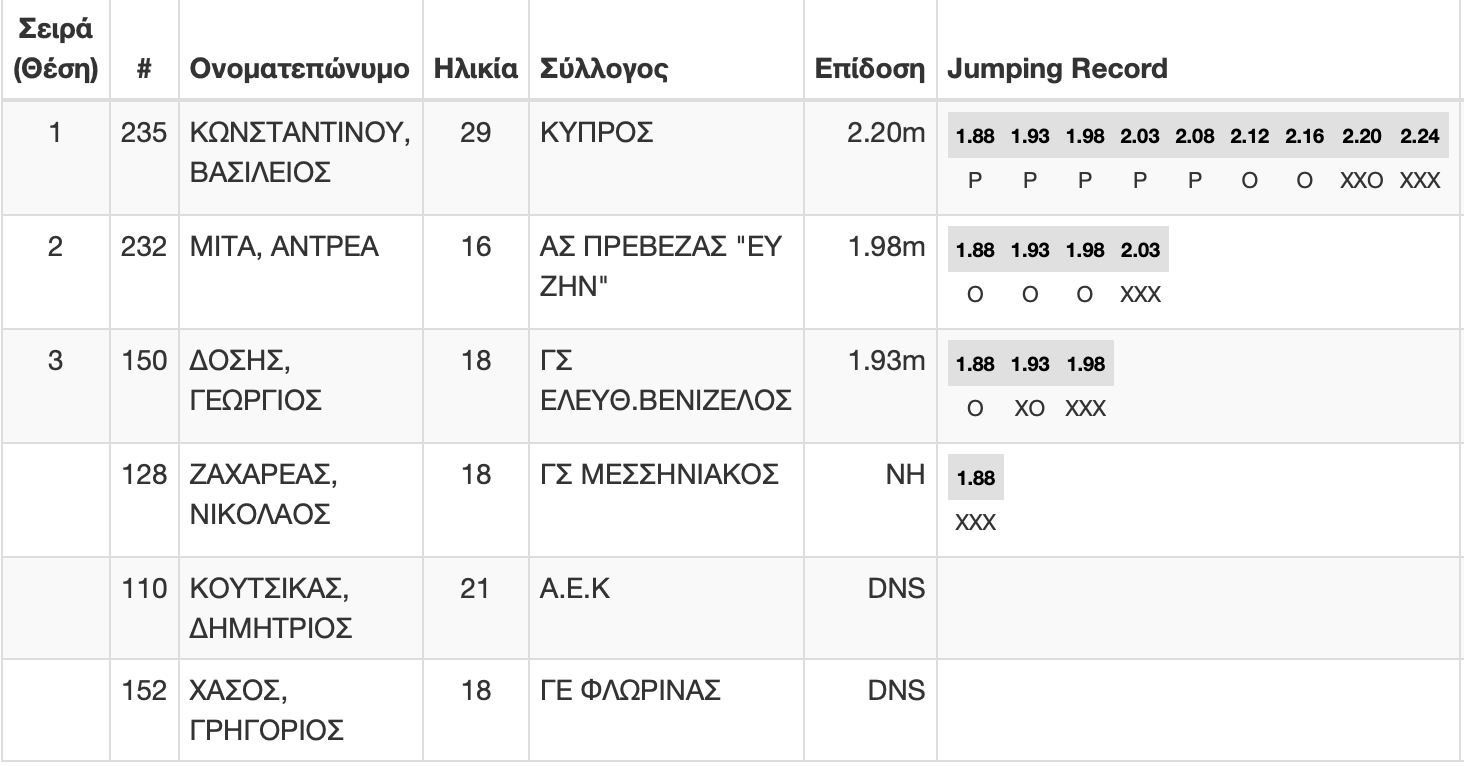Select athlete name ΜΙΤΑ, ΑΝΤΡΕΑ

tap(285, 247)
